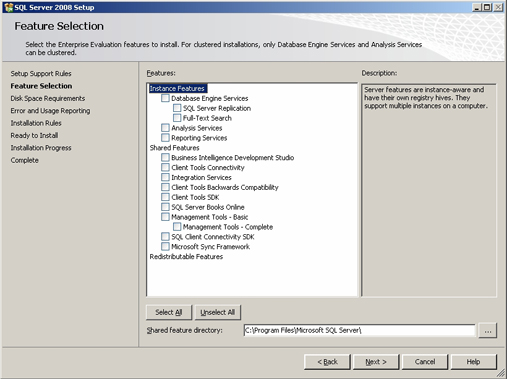Viewport: 507px width, 379px height.
Task: Click the description text about server features
Action: (426, 98)
